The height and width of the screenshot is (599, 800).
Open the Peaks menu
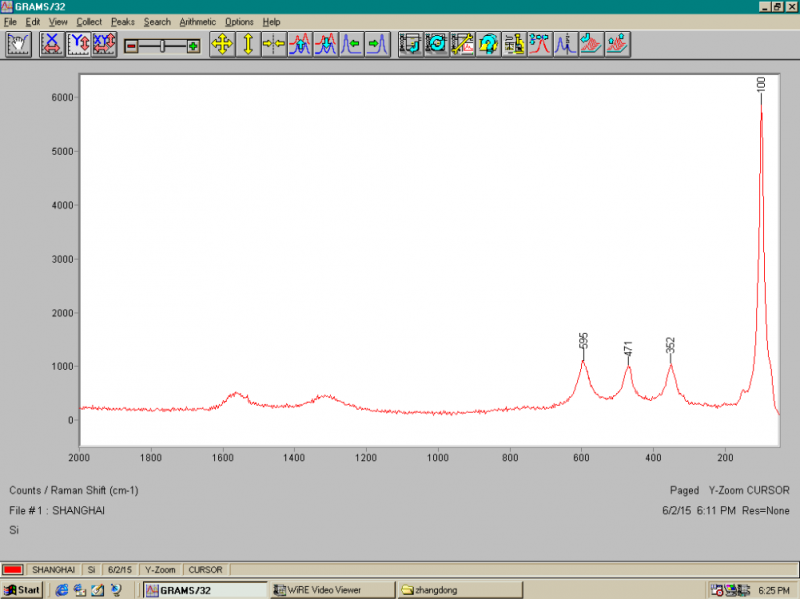pos(123,22)
